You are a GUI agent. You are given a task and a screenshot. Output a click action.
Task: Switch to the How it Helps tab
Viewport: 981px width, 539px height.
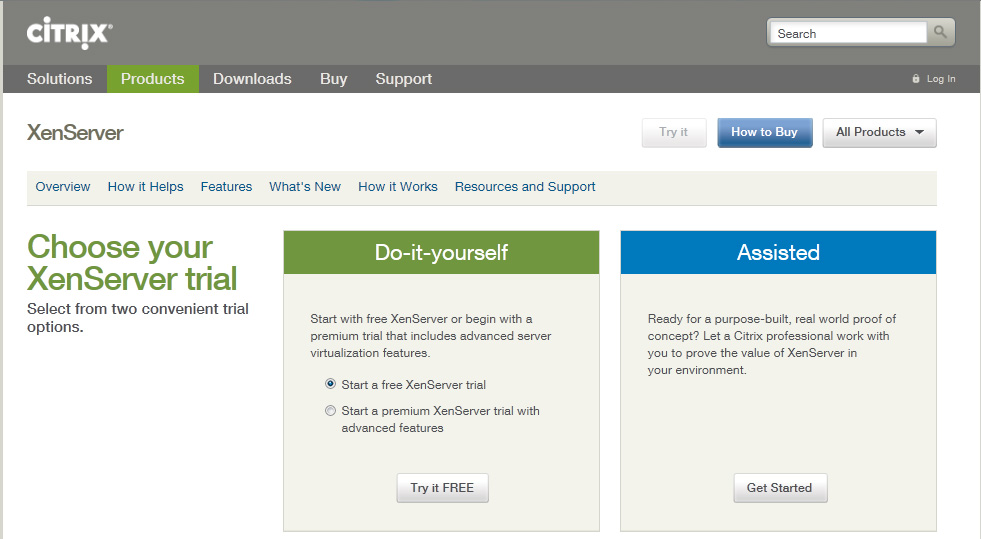[145, 186]
